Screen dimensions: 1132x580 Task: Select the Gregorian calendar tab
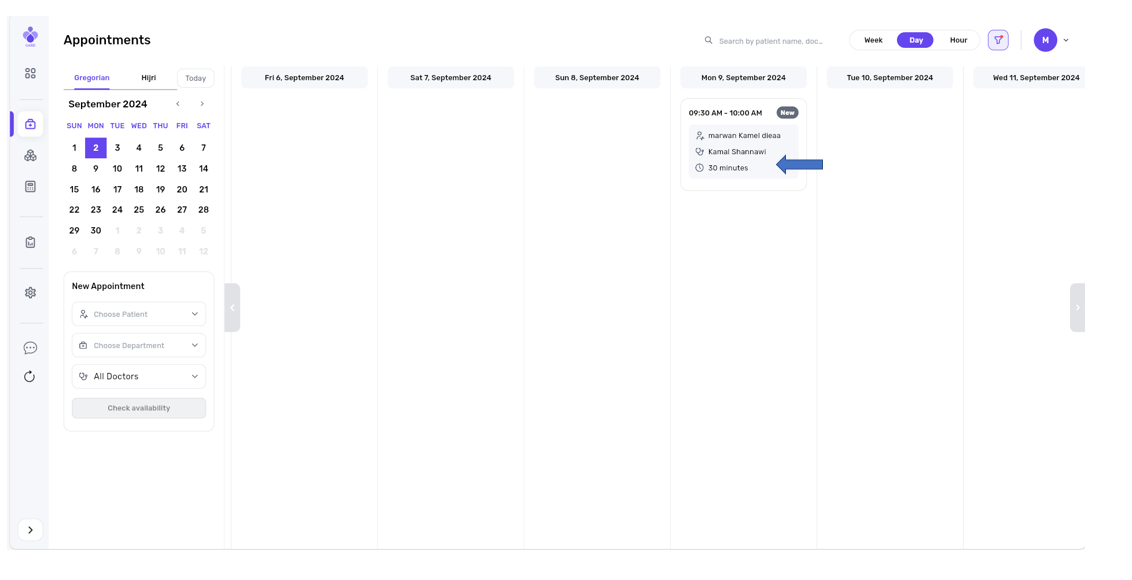click(92, 78)
